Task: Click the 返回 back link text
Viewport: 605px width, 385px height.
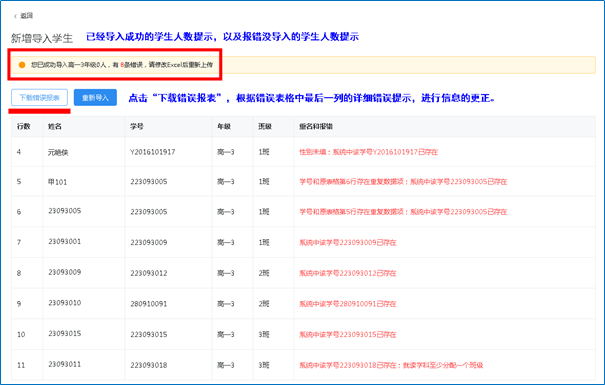Action: (27, 16)
